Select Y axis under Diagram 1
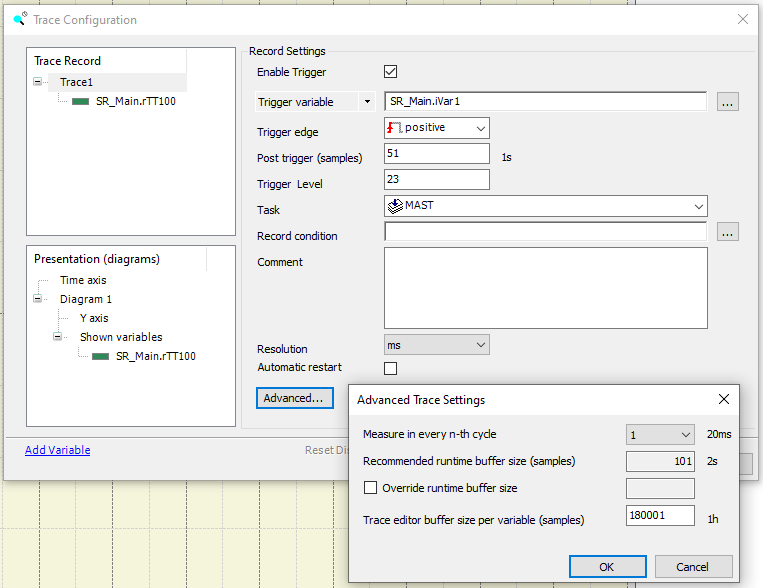The height and width of the screenshot is (588, 763). click(x=94, y=318)
